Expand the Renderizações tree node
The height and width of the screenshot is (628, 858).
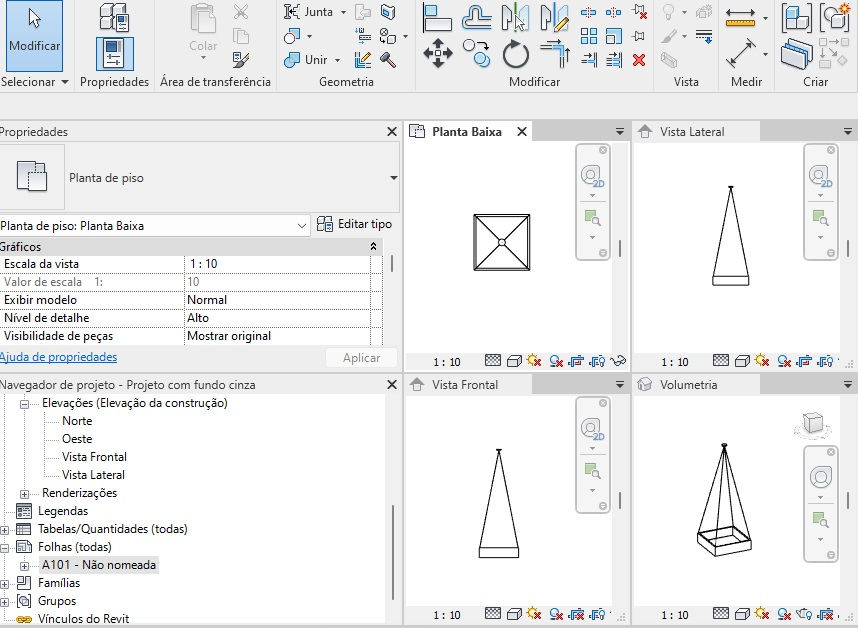point(25,493)
